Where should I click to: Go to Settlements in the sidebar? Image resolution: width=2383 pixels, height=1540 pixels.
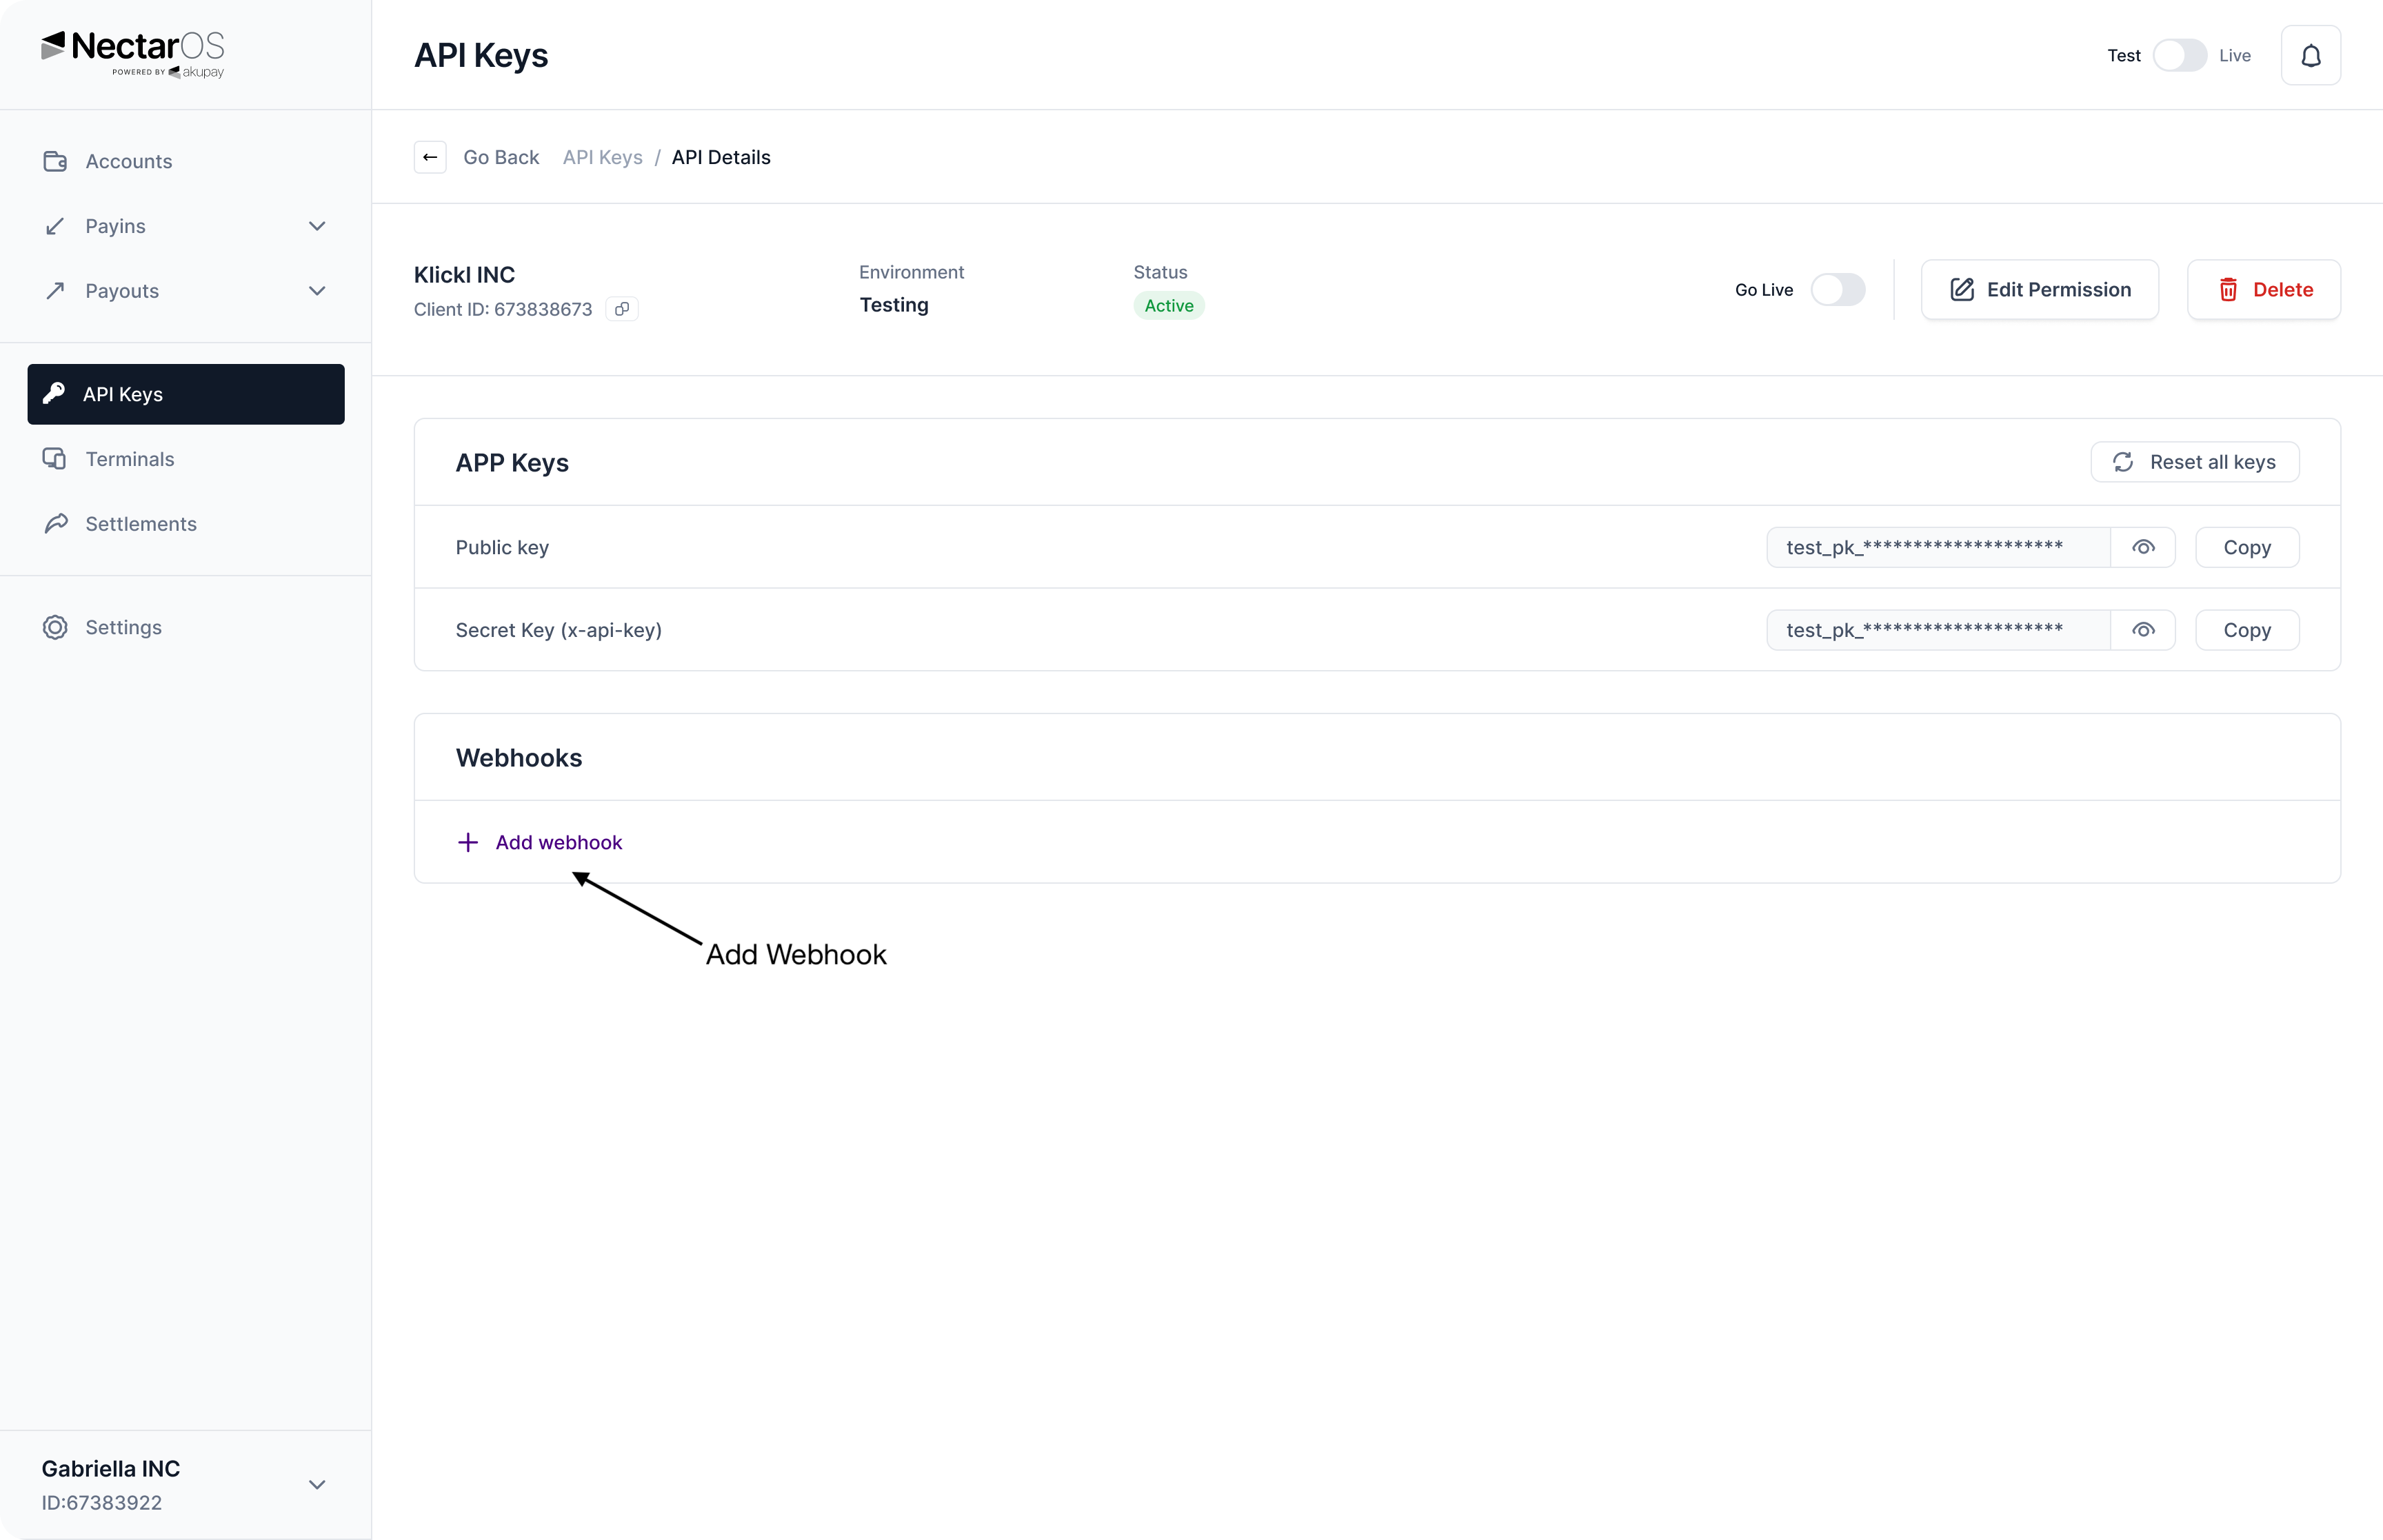186,524
